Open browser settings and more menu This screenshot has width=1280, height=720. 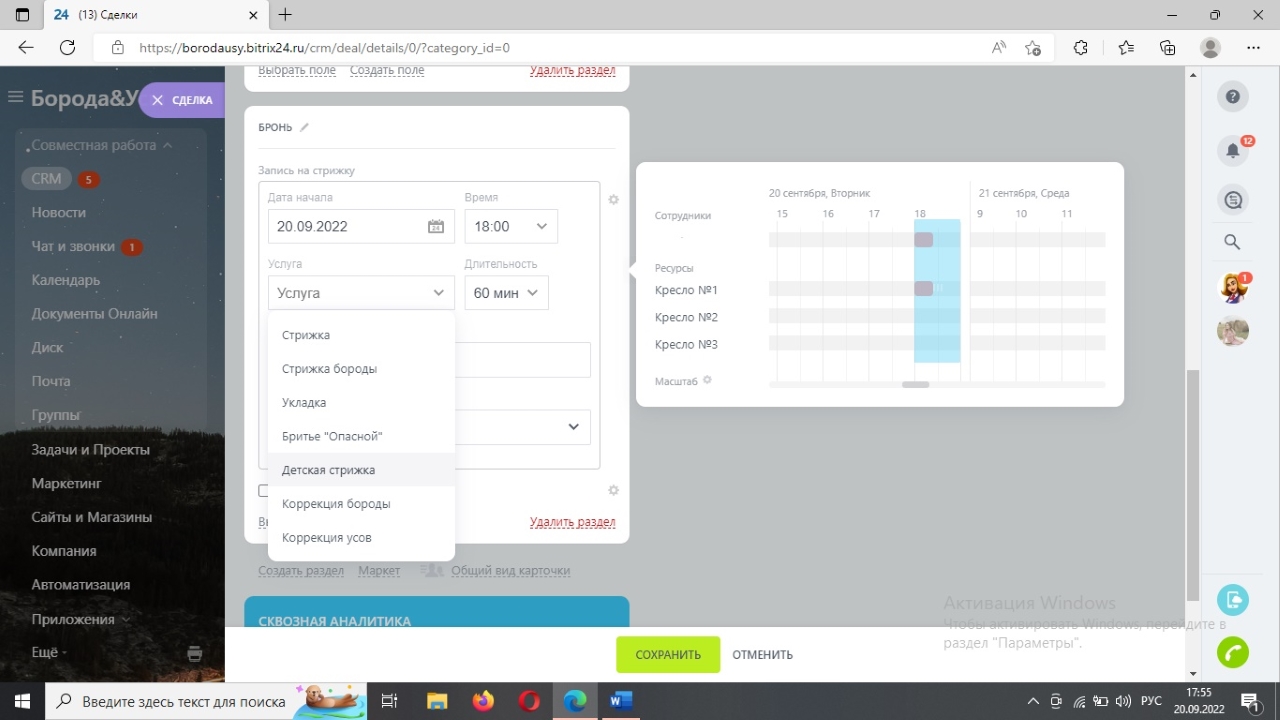pyautogui.click(x=1254, y=47)
